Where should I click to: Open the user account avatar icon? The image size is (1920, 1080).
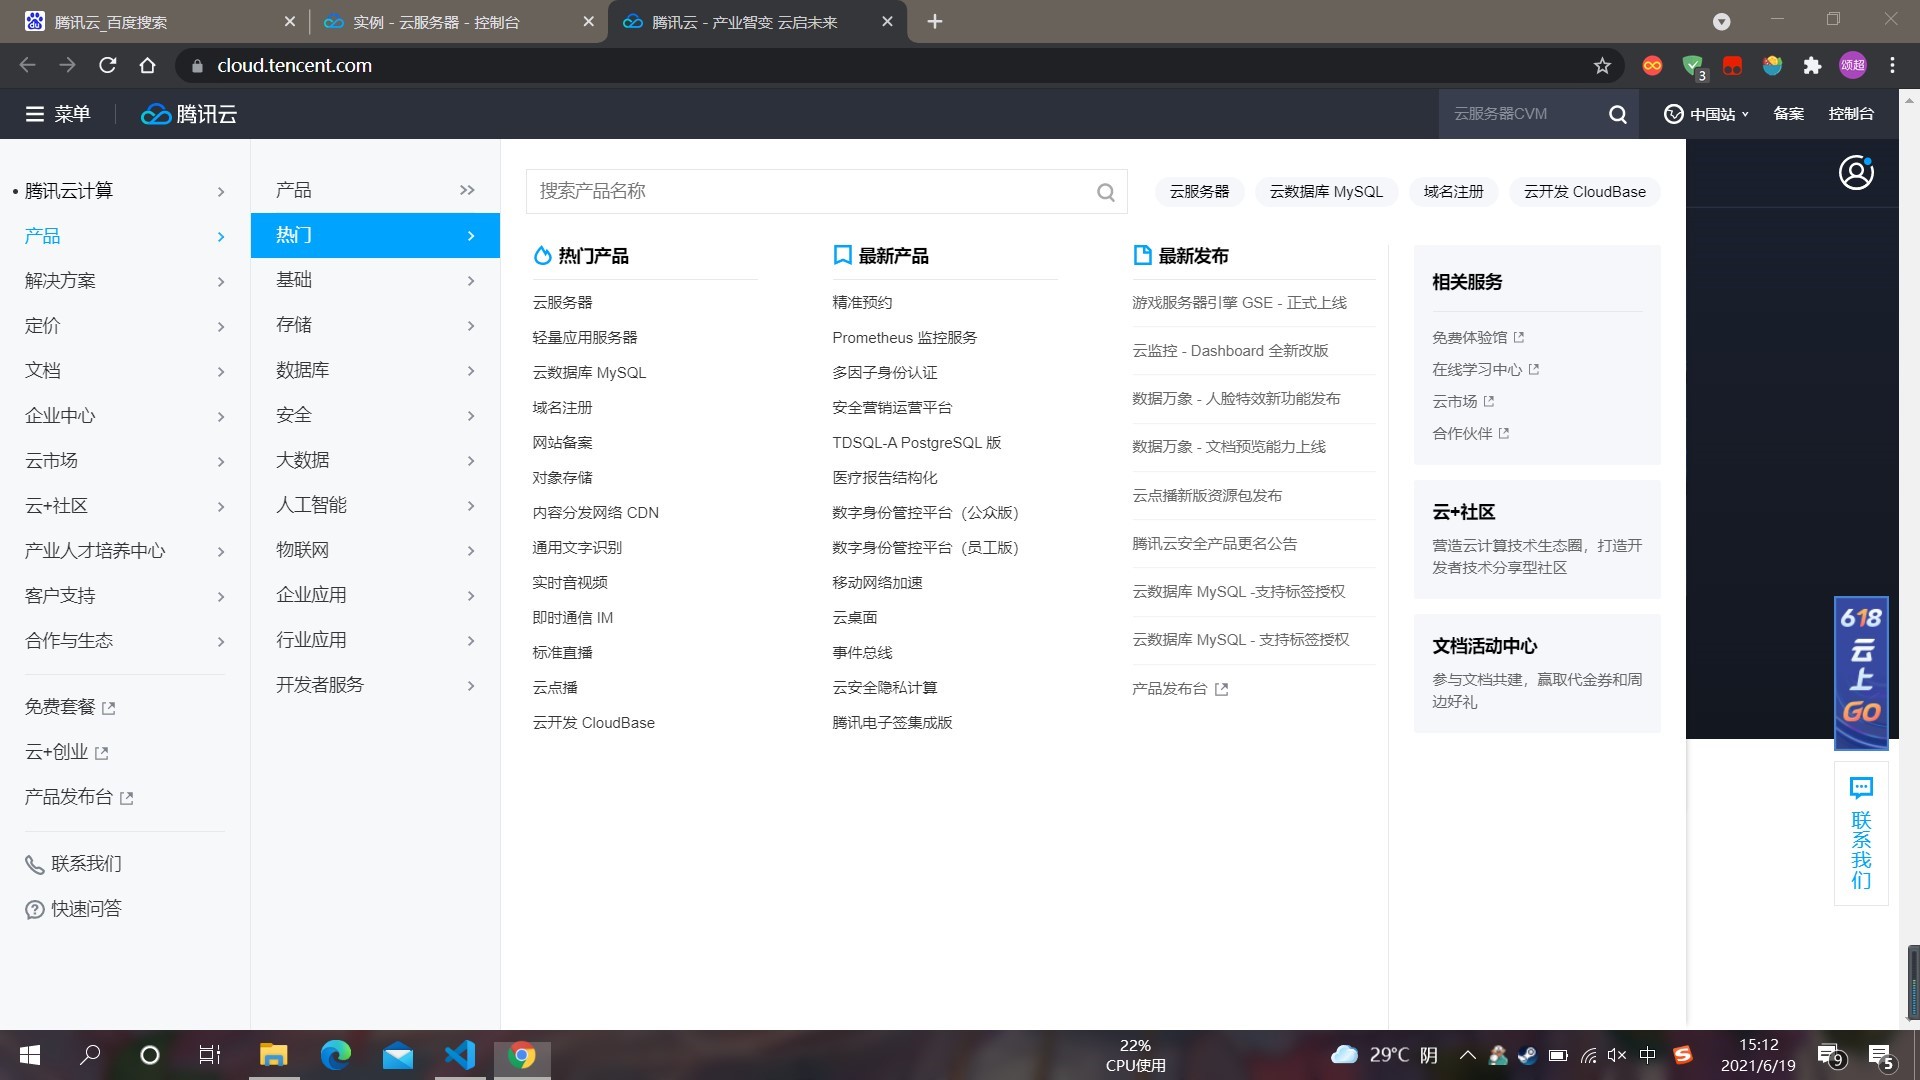point(1856,172)
